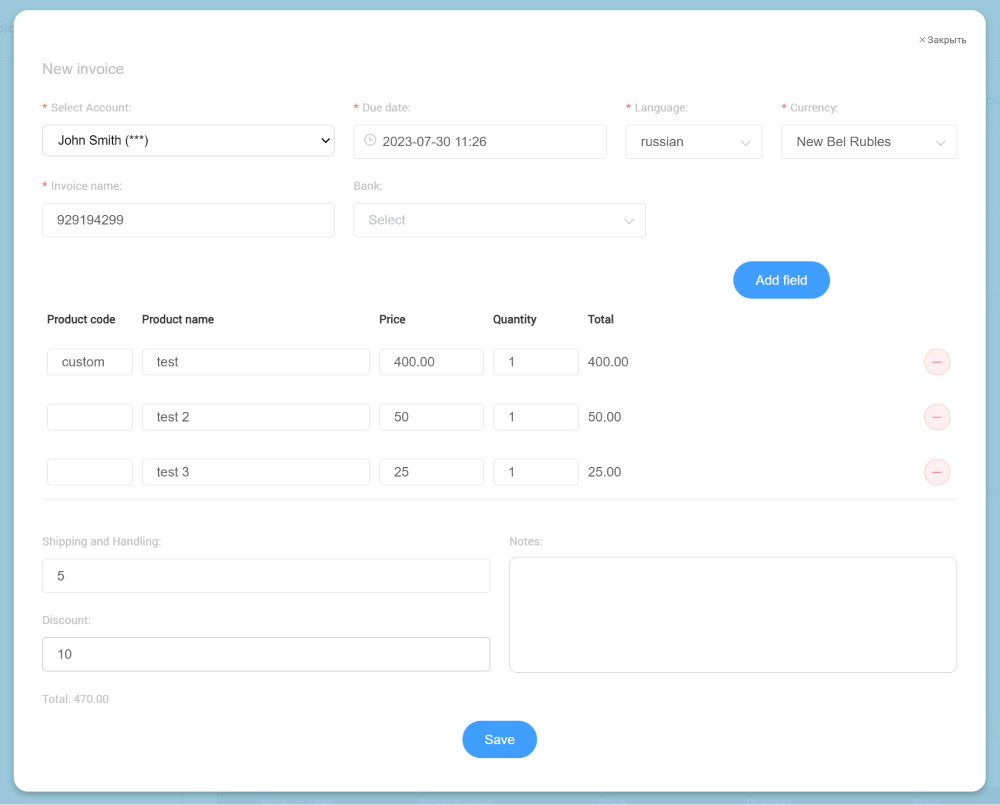
Task: Expand the Bank select dropdown
Action: pos(499,220)
